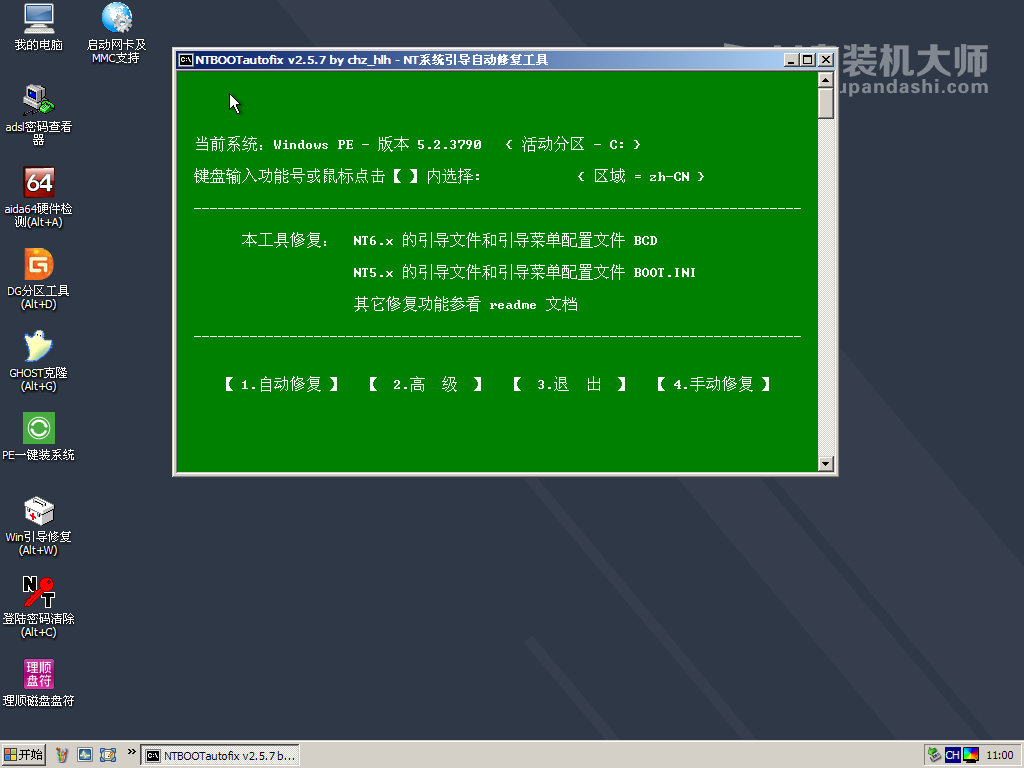1024x768 pixels.
Task: Open GHOST克隆 ghost icon
Action: [38, 346]
